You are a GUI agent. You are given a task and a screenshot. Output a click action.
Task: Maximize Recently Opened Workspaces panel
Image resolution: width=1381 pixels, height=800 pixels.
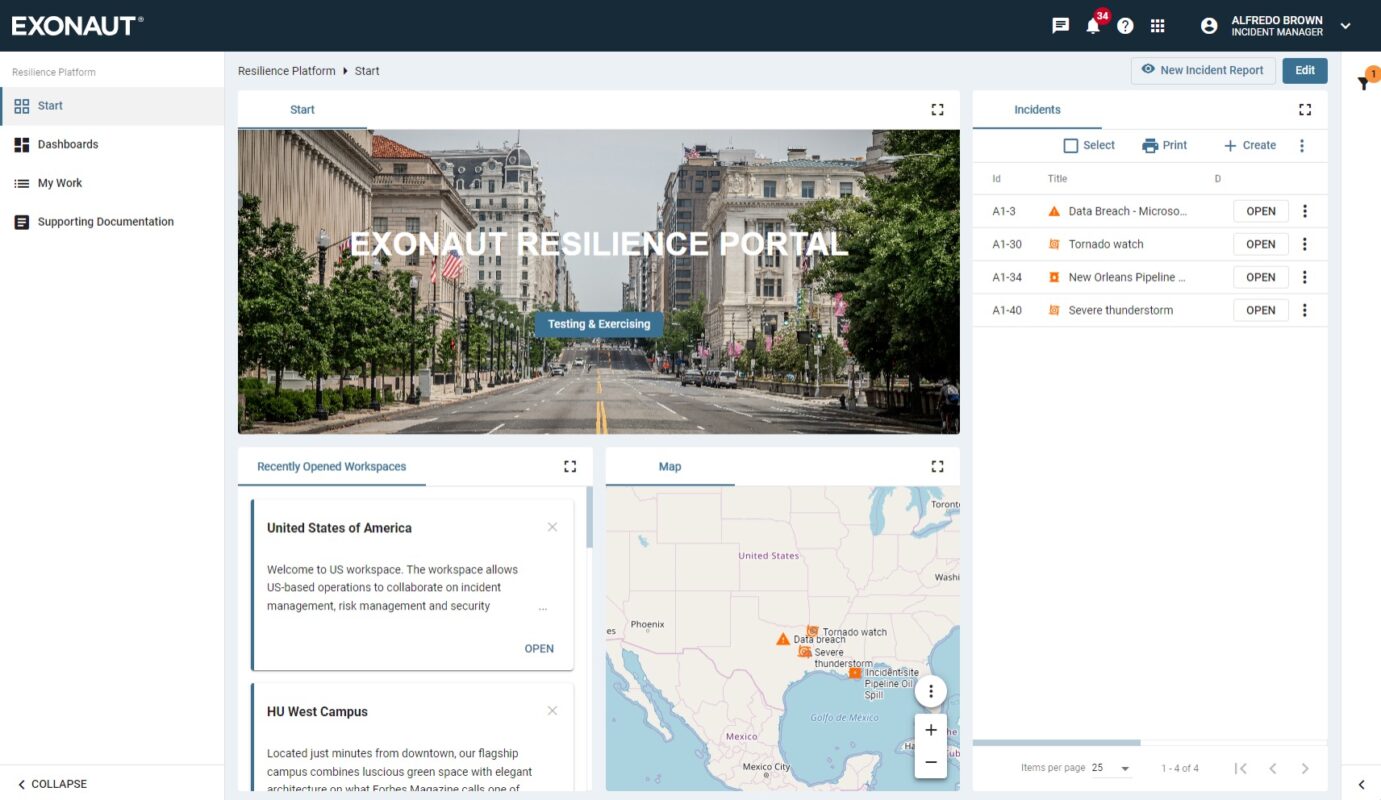pyautogui.click(x=570, y=467)
